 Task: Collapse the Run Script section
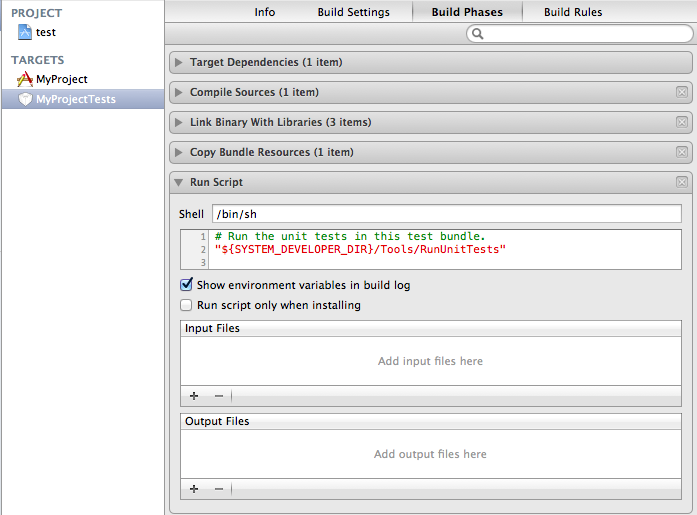[x=179, y=183]
